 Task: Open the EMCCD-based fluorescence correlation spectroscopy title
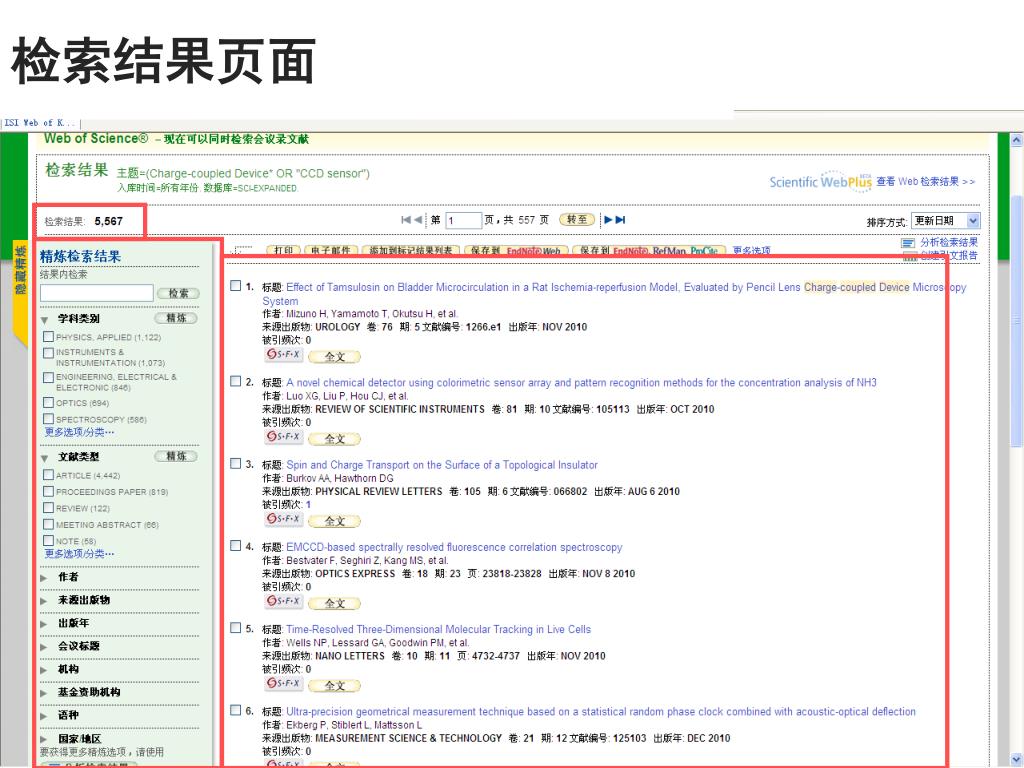pyautogui.click(x=454, y=547)
